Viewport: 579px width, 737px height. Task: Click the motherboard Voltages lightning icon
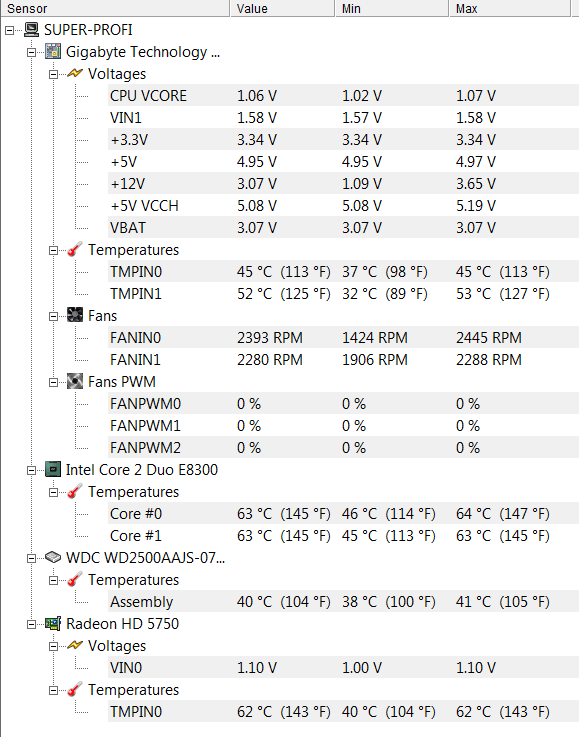pos(75,73)
